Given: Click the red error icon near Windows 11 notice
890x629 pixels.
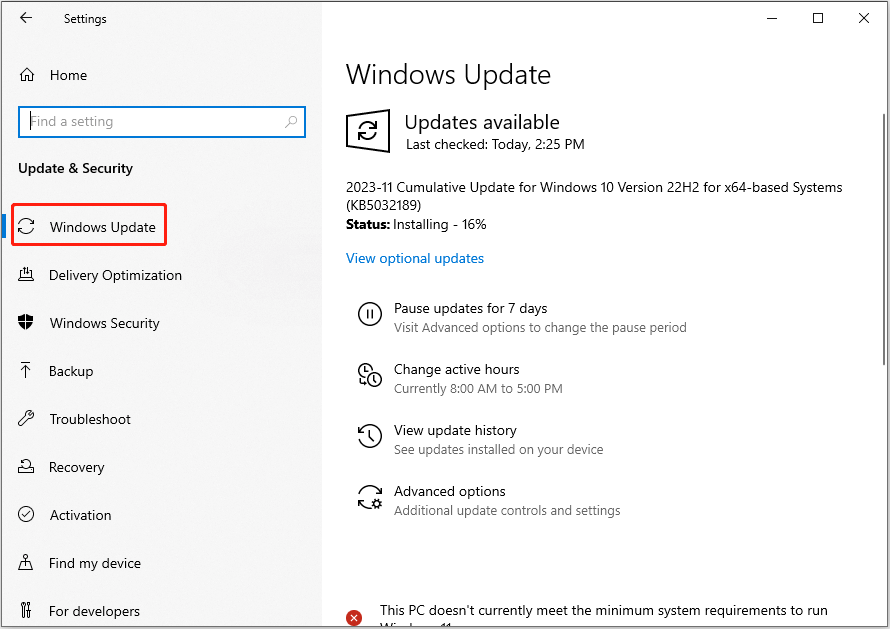Looking at the screenshot, I should click(x=354, y=618).
